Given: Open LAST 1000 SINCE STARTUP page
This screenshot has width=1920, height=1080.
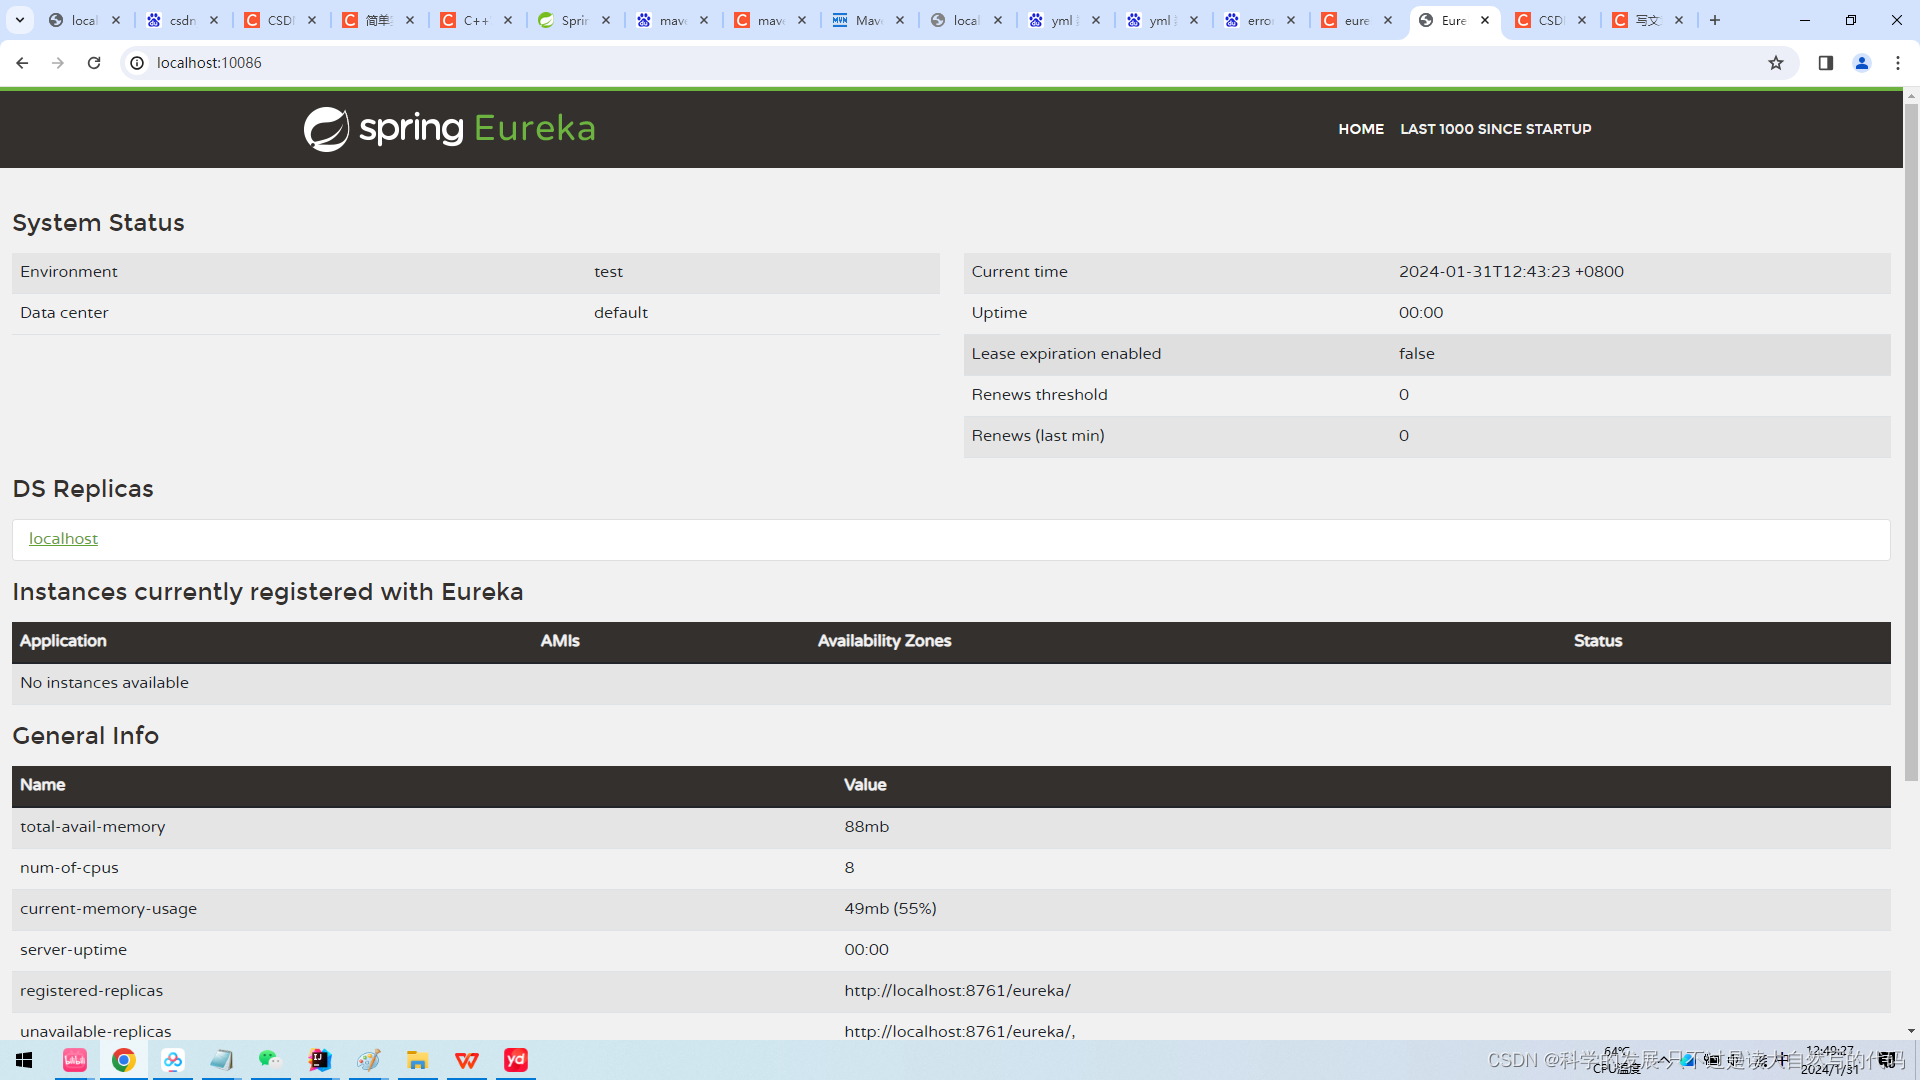Looking at the screenshot, I should [x=1495, y=129].
